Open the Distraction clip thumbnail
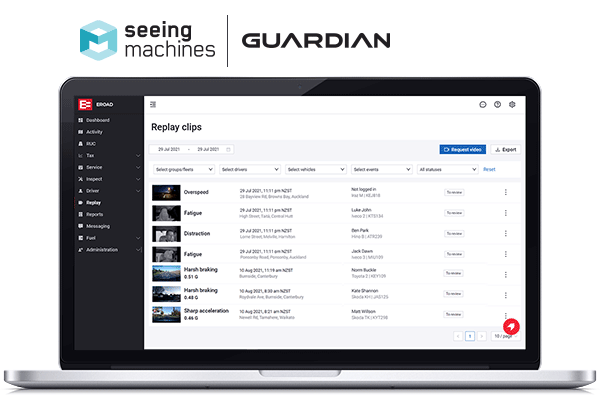 click(x=166, y=233)
